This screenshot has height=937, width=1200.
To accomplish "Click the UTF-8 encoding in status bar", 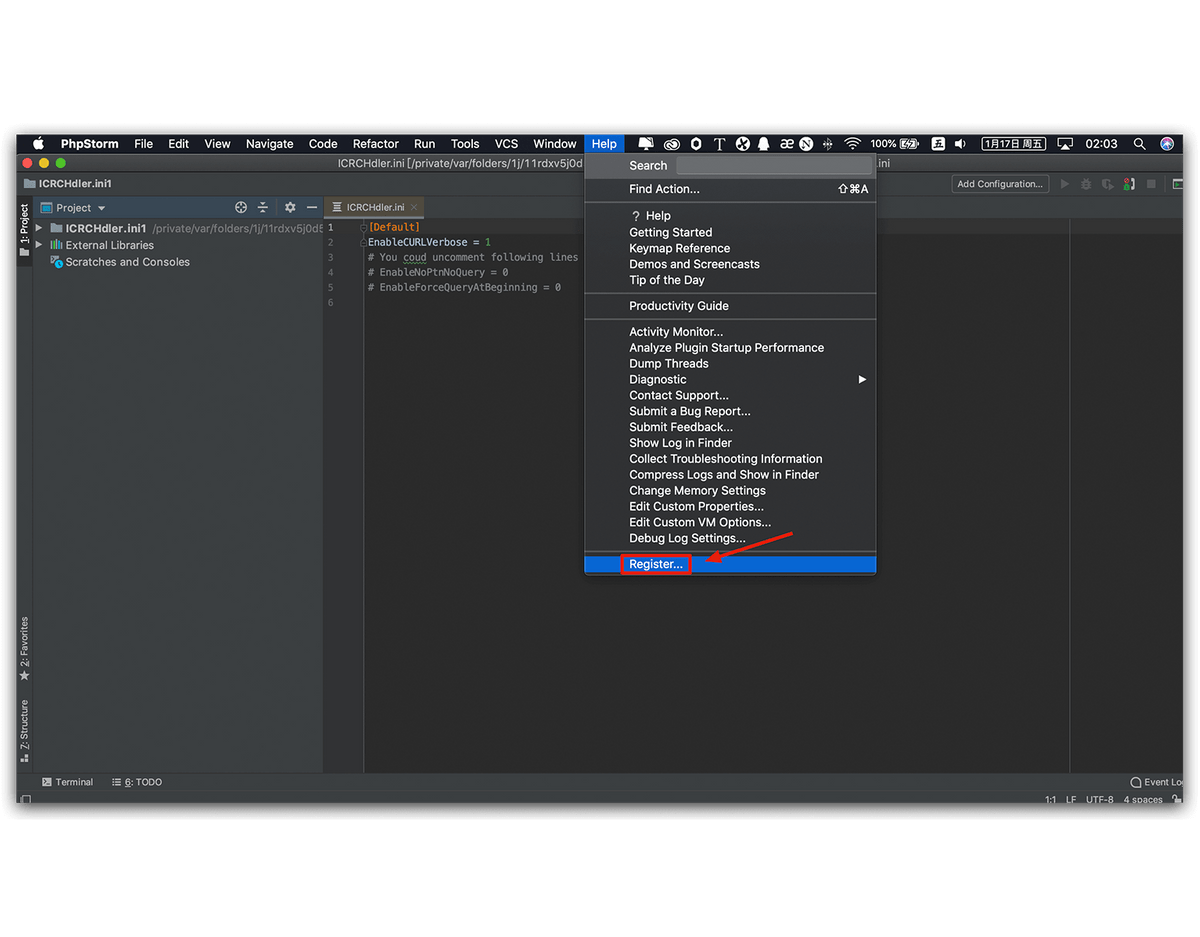I will [x=1100, y=800].
